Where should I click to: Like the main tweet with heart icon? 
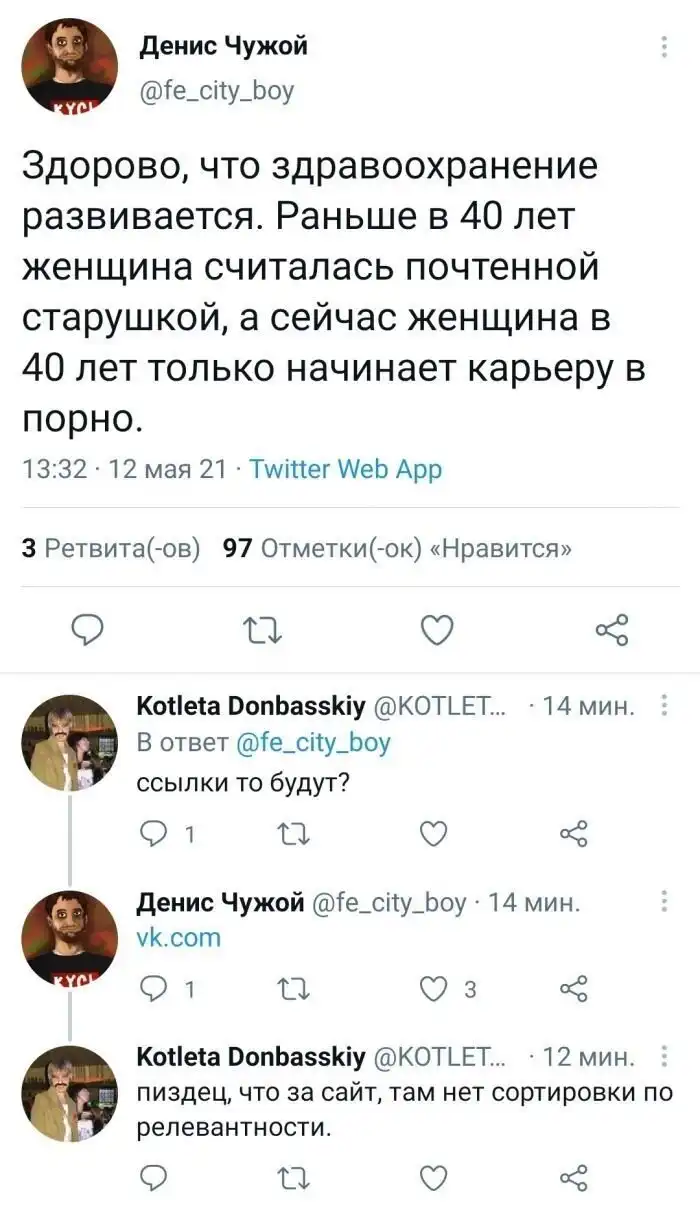click(435, 630)
